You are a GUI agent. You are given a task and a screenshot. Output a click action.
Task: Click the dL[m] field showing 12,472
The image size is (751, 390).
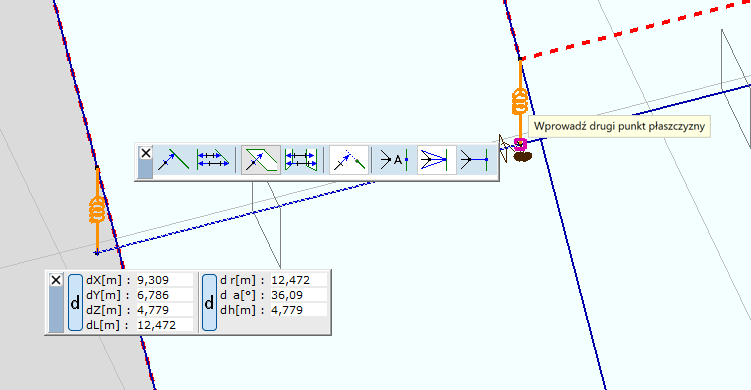click(x=164, y=325)
